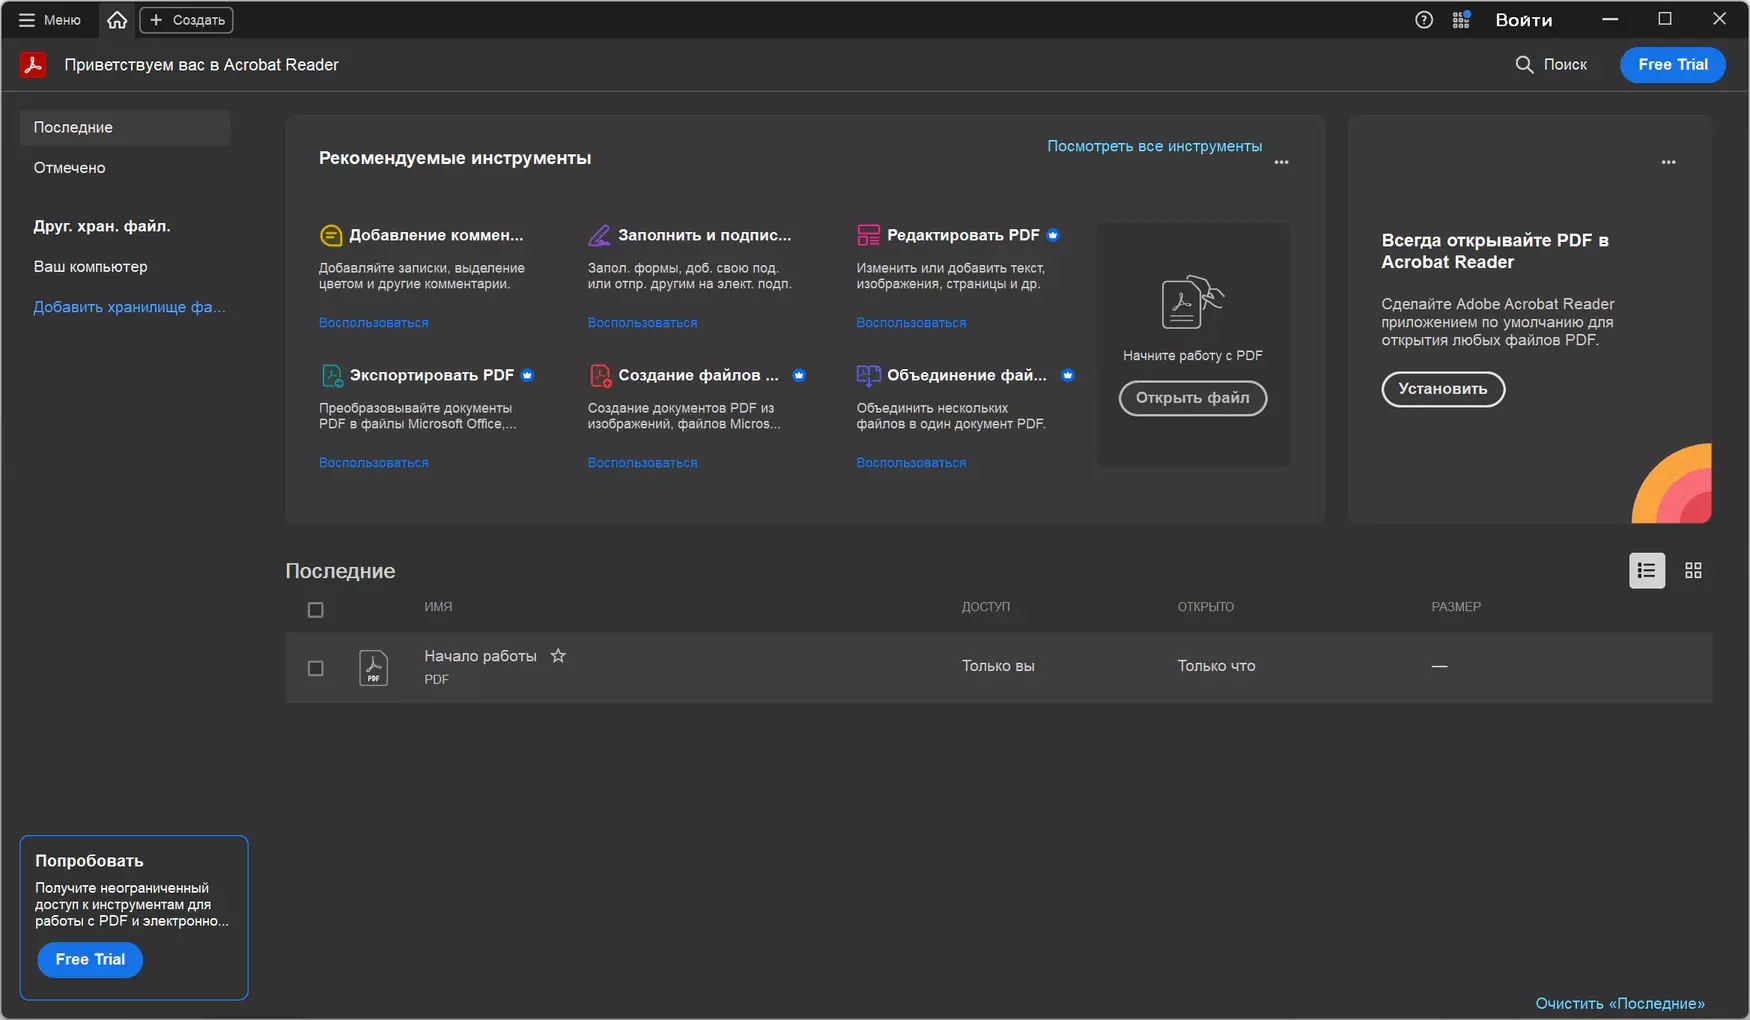
Task: Open options menu of default-PDF card
Action: (1668, 162)
